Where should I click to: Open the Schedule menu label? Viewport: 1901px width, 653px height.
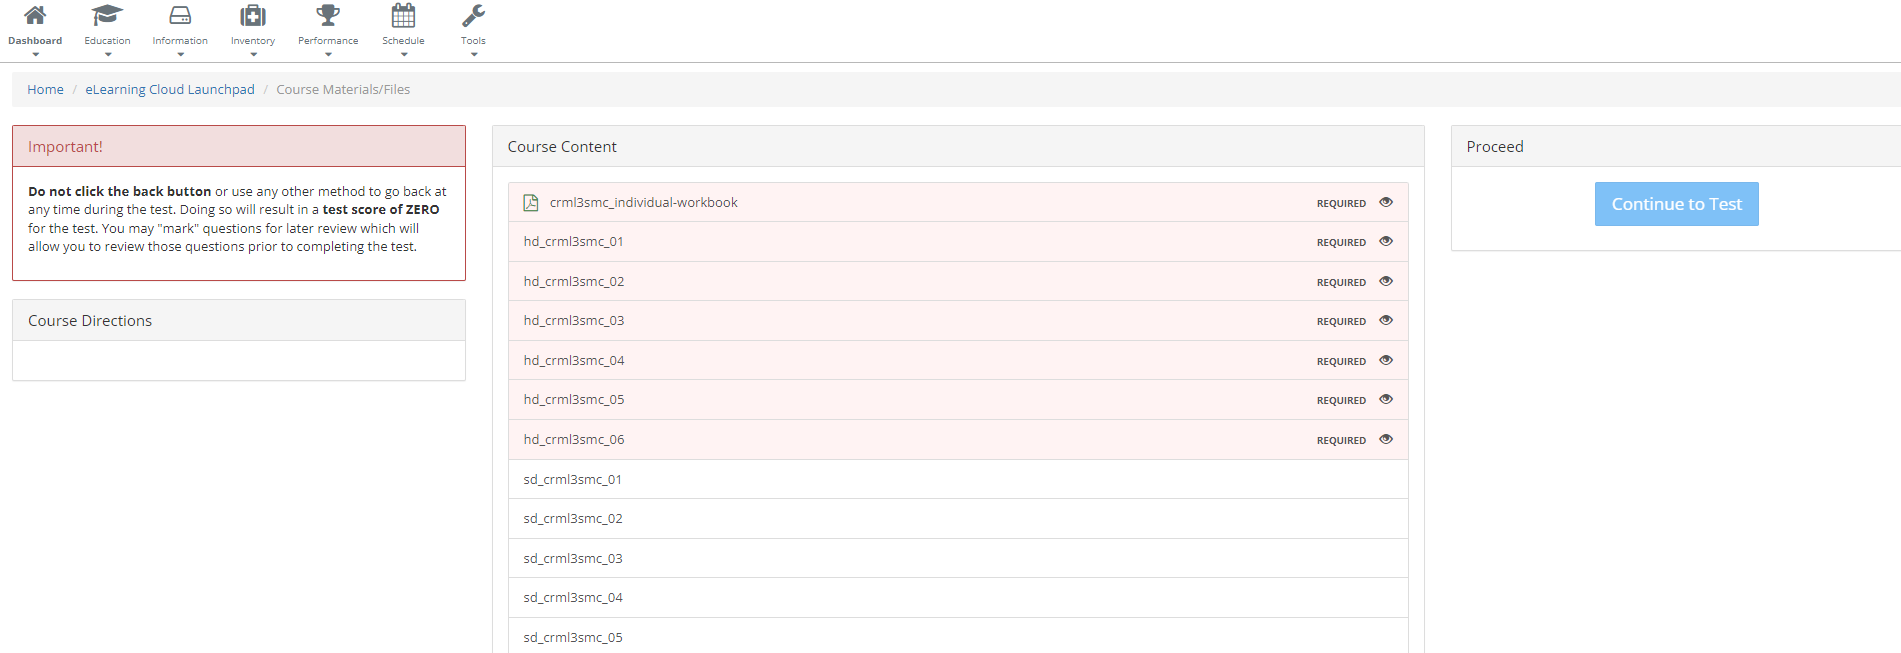[403, 41]
